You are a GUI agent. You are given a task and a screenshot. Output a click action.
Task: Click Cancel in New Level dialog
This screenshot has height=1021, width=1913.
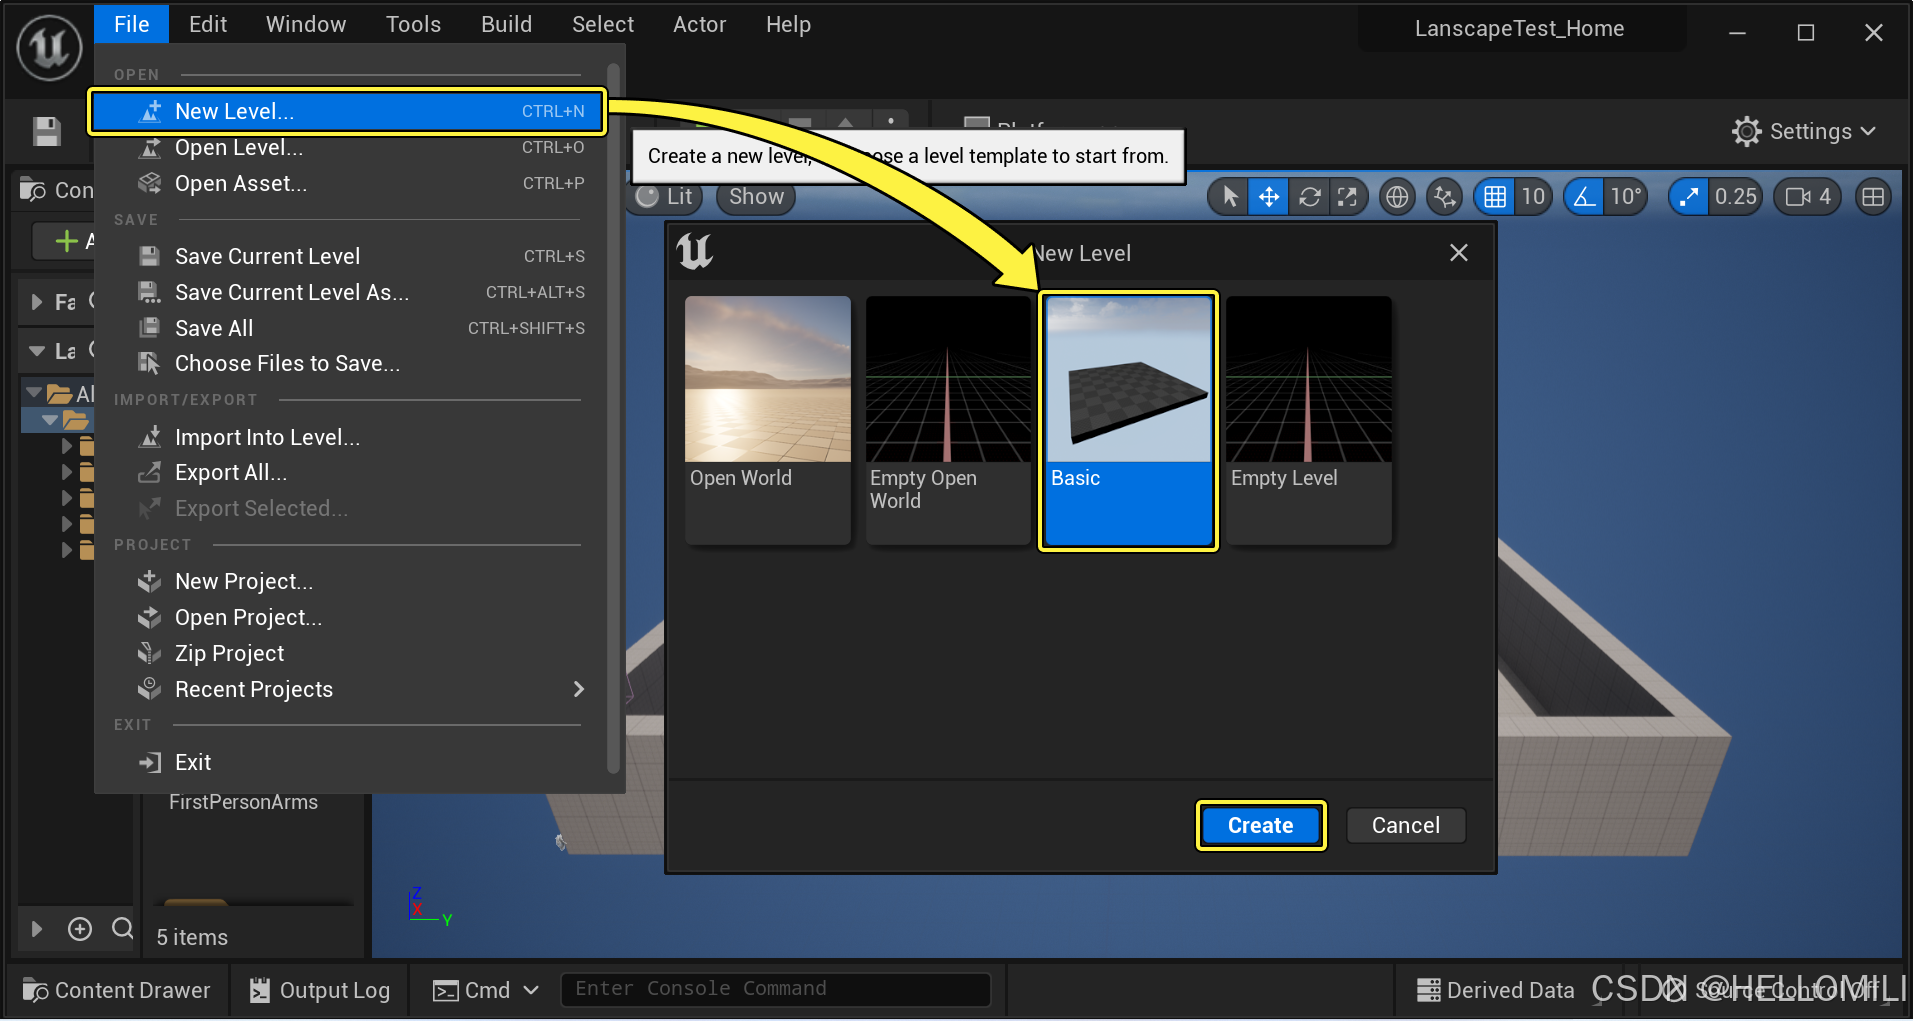(1406, 826)
